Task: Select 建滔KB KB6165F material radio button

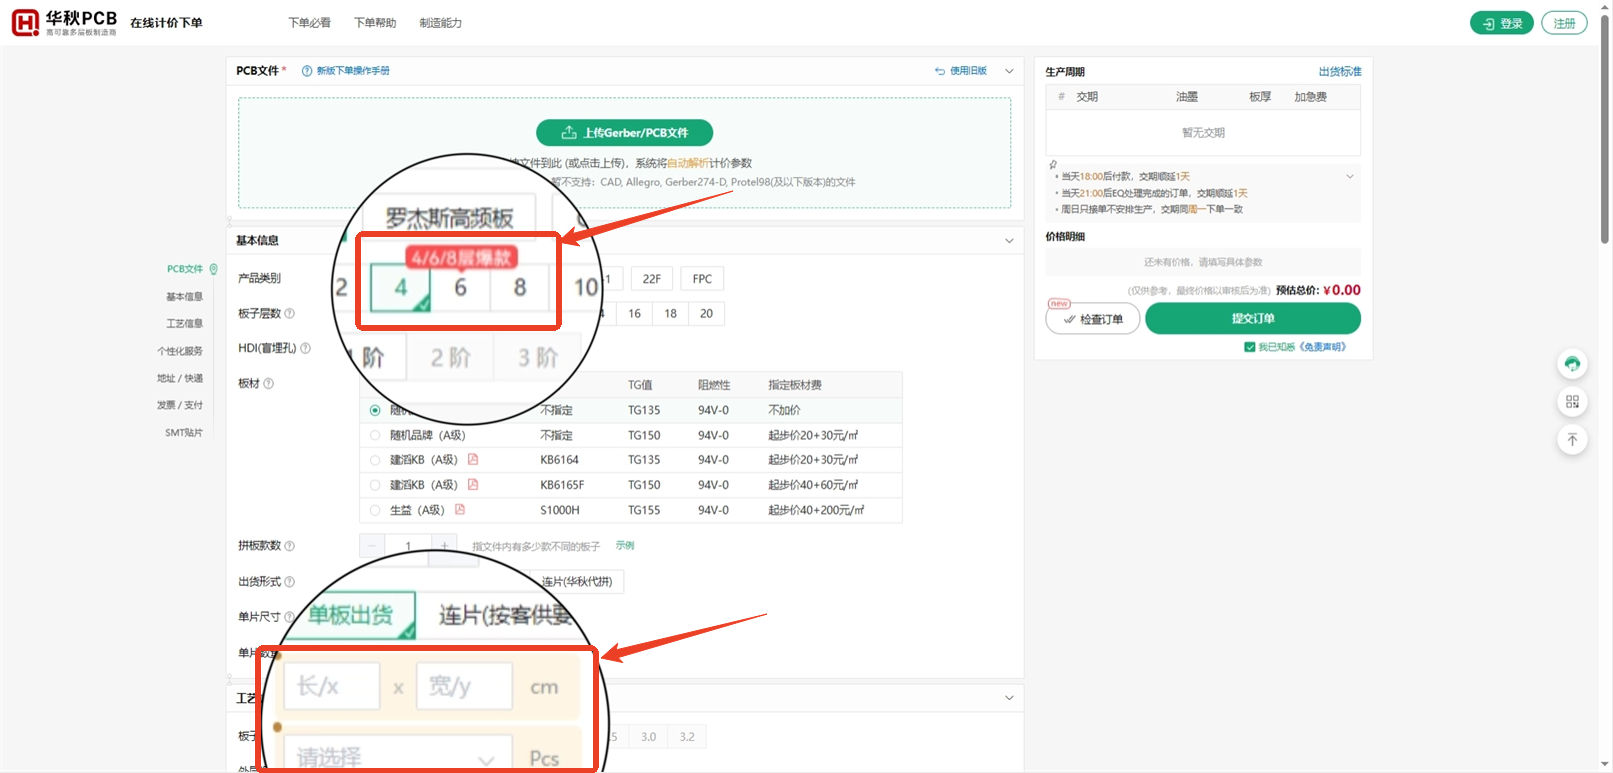Action: [x=375, y=485]
